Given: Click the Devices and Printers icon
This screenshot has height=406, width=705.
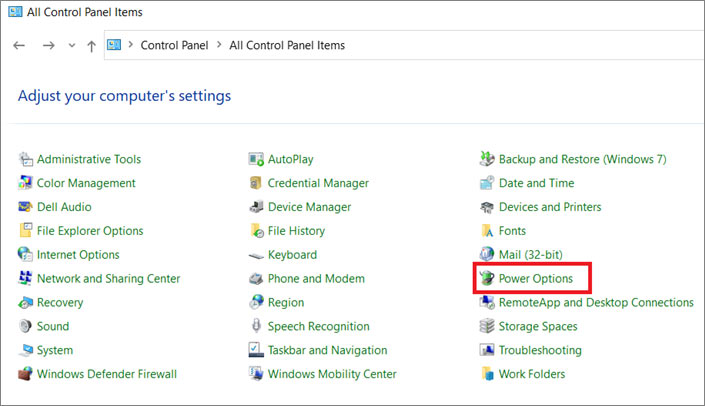Looking at the screenshot, I should [487, 207].
